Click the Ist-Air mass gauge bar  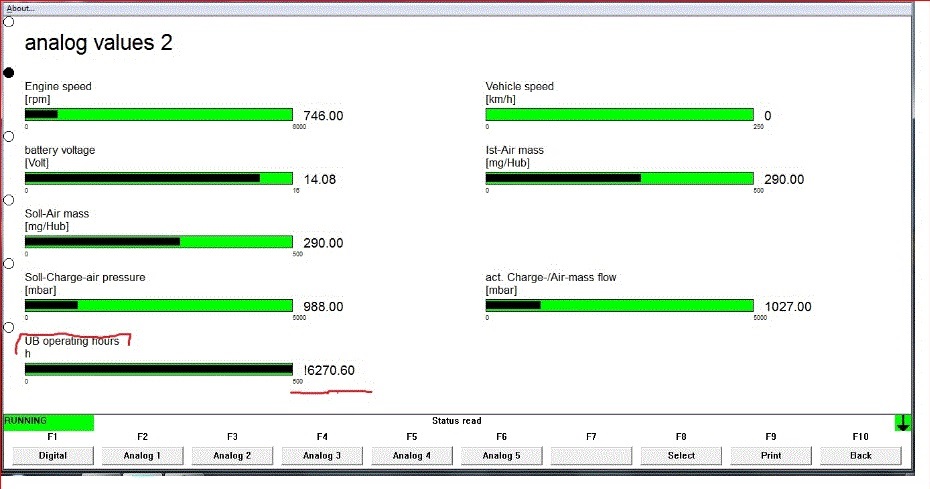[x=619, y=179]
